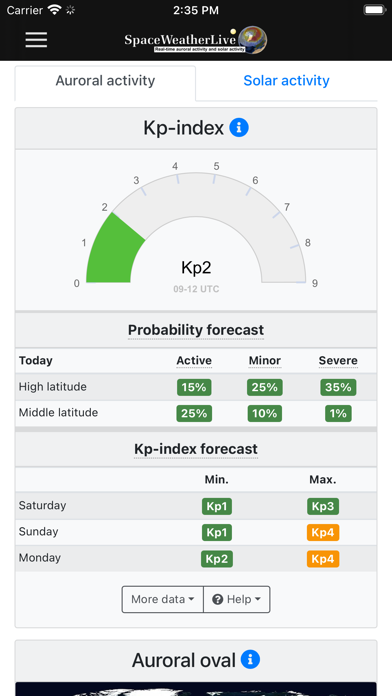Tap the Minor column header

(x=265, y=360)
